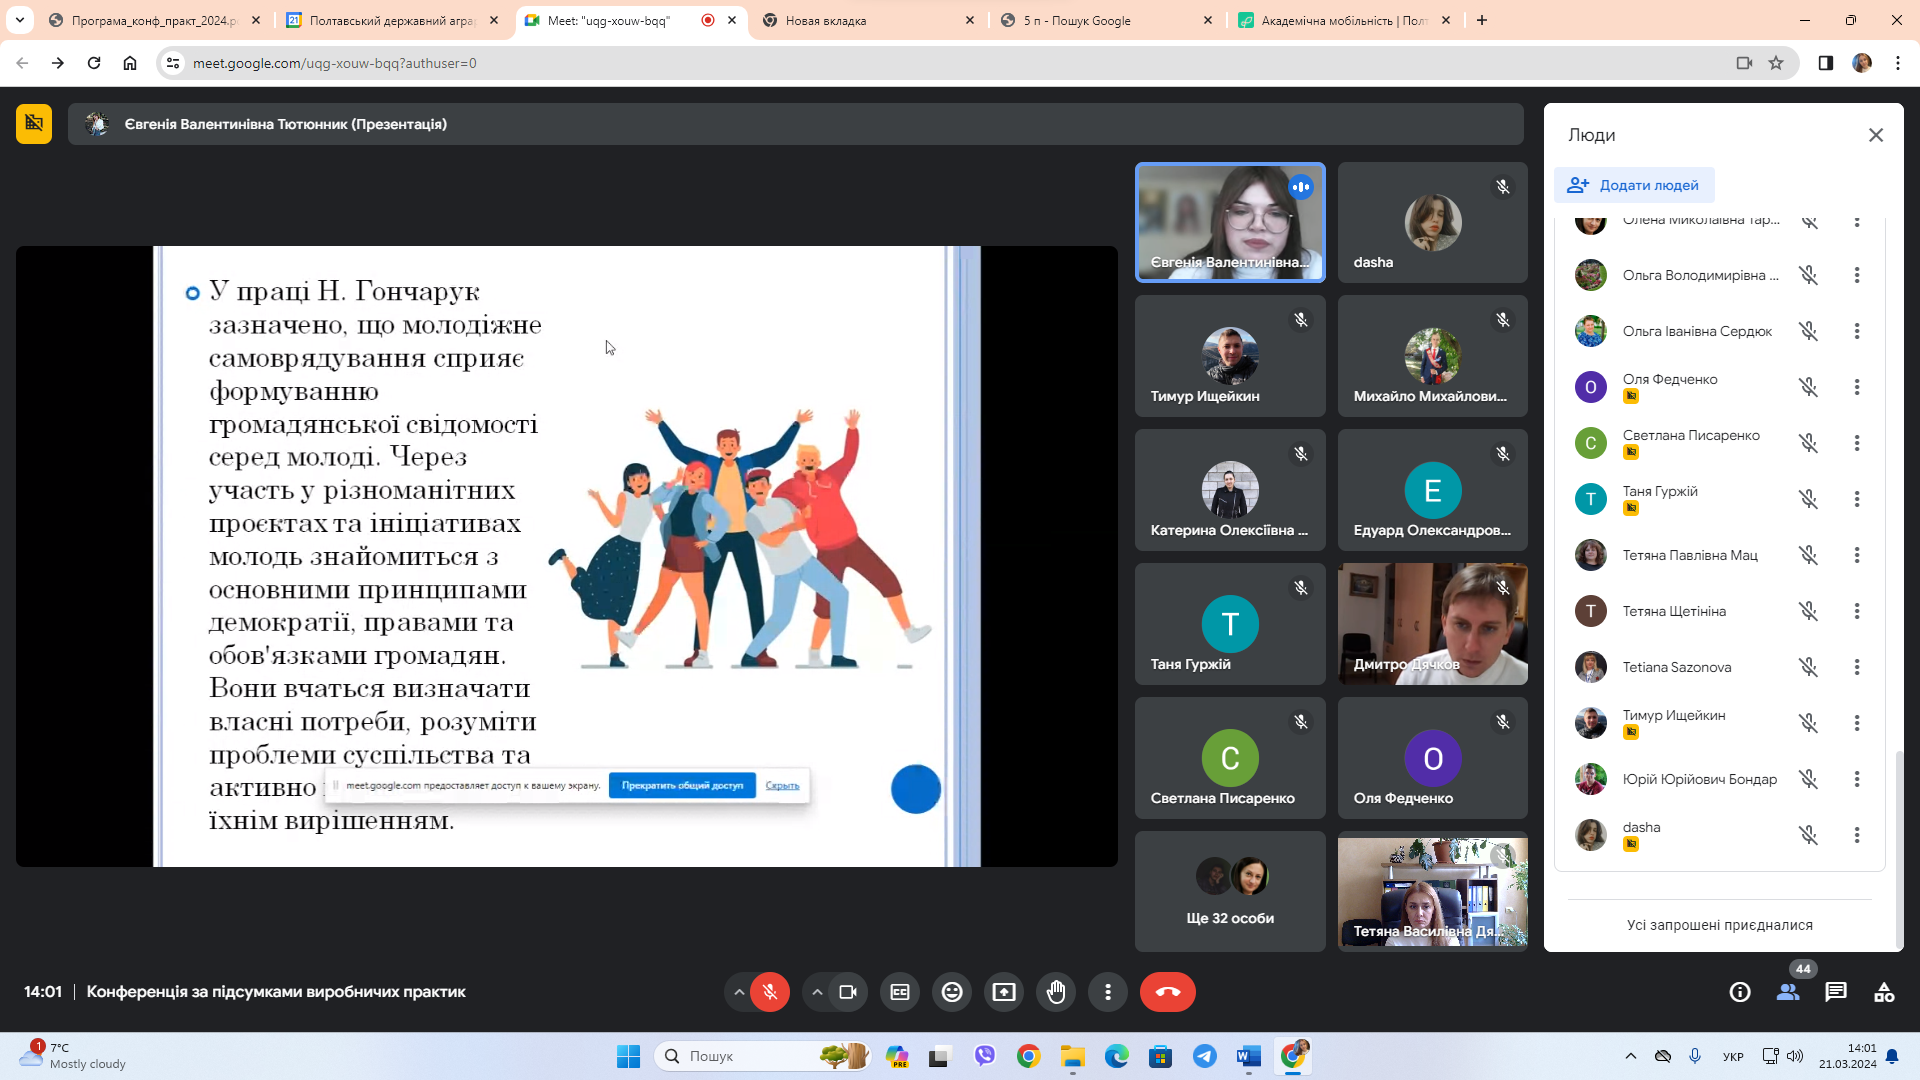
Task: Toggle the camera button
Action: pos(848,992)
